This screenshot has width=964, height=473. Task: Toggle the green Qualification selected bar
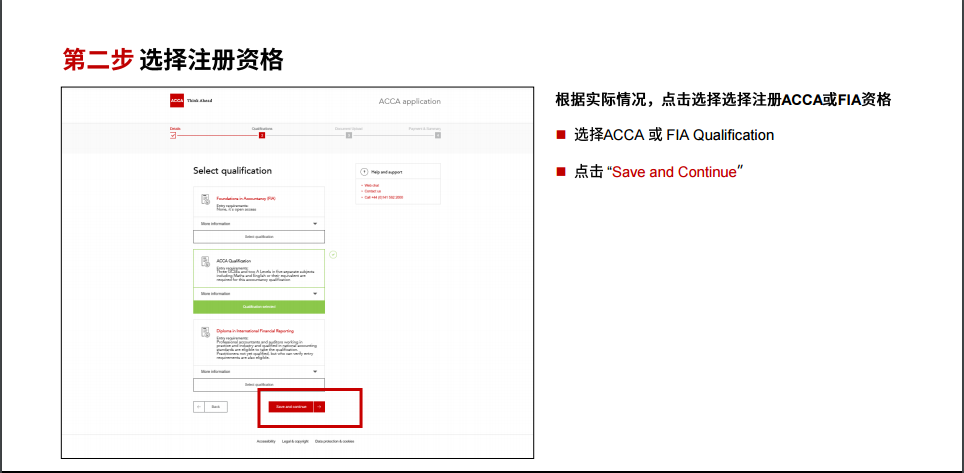tap(259, 306)
